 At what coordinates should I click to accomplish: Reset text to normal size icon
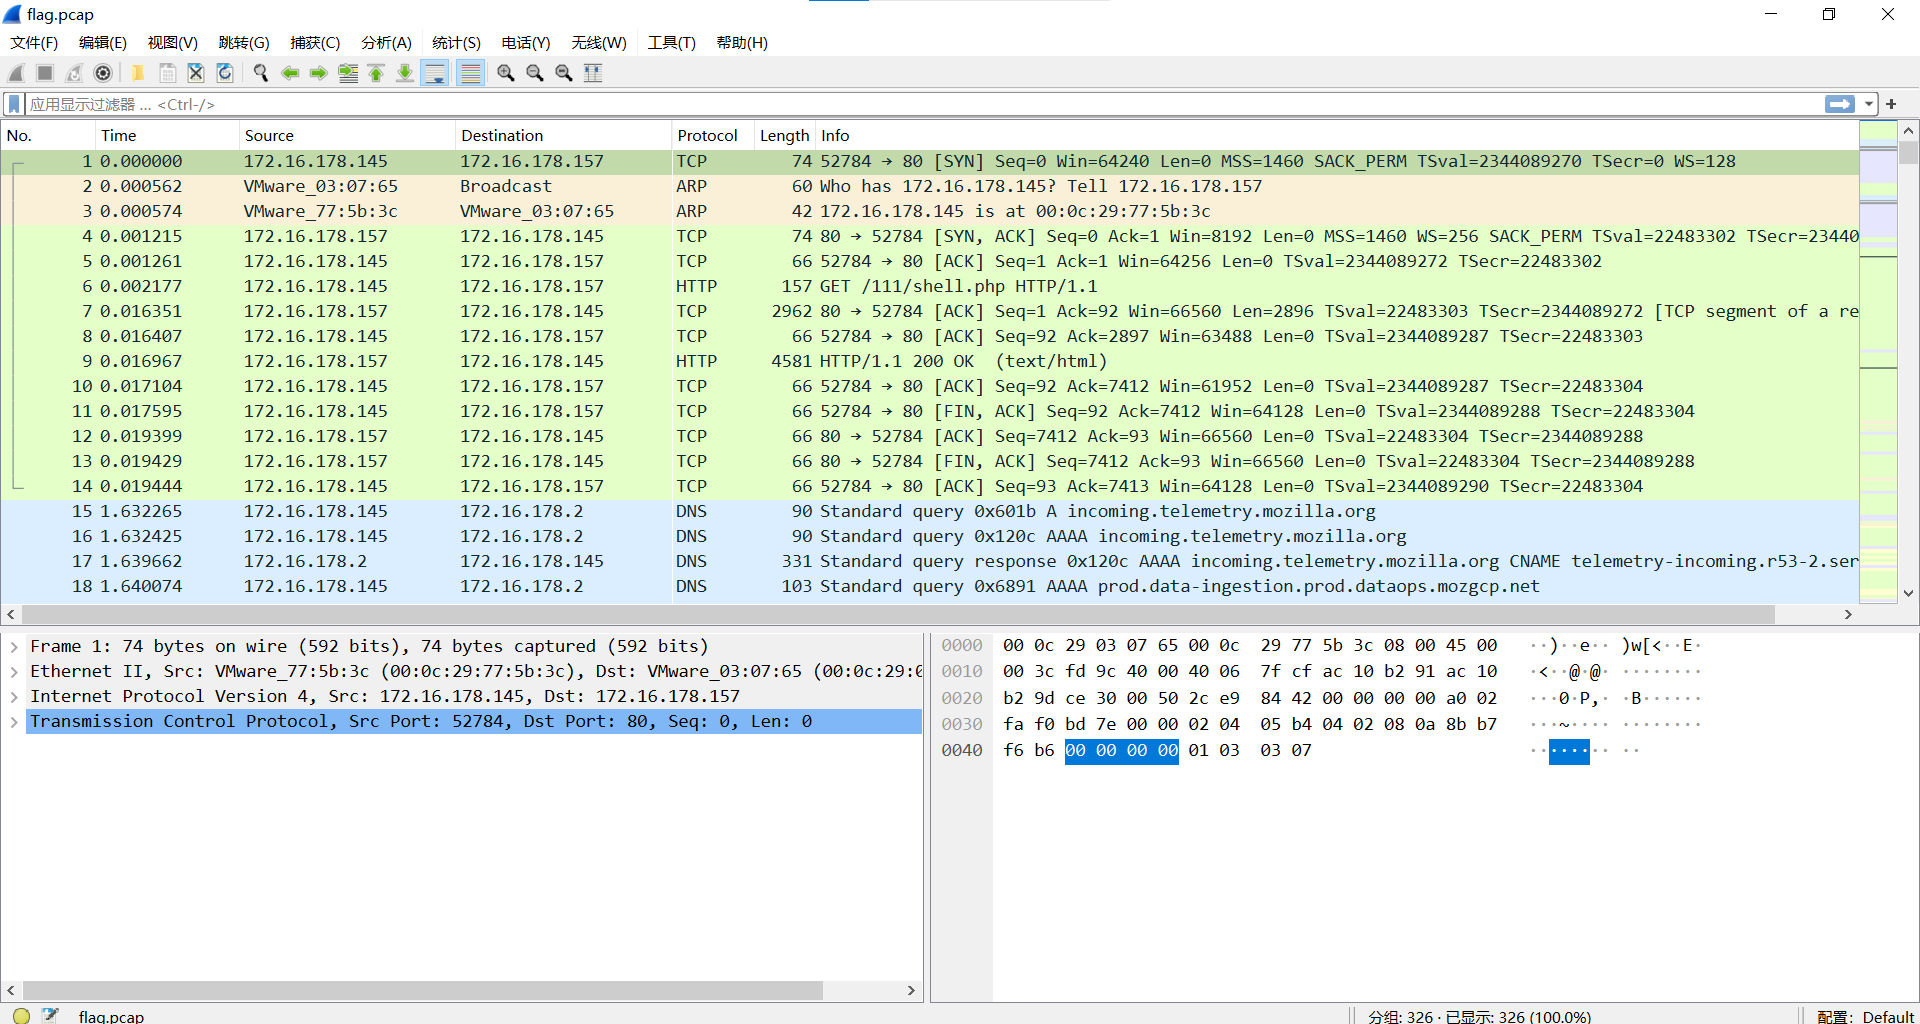(x=564, y=73)
